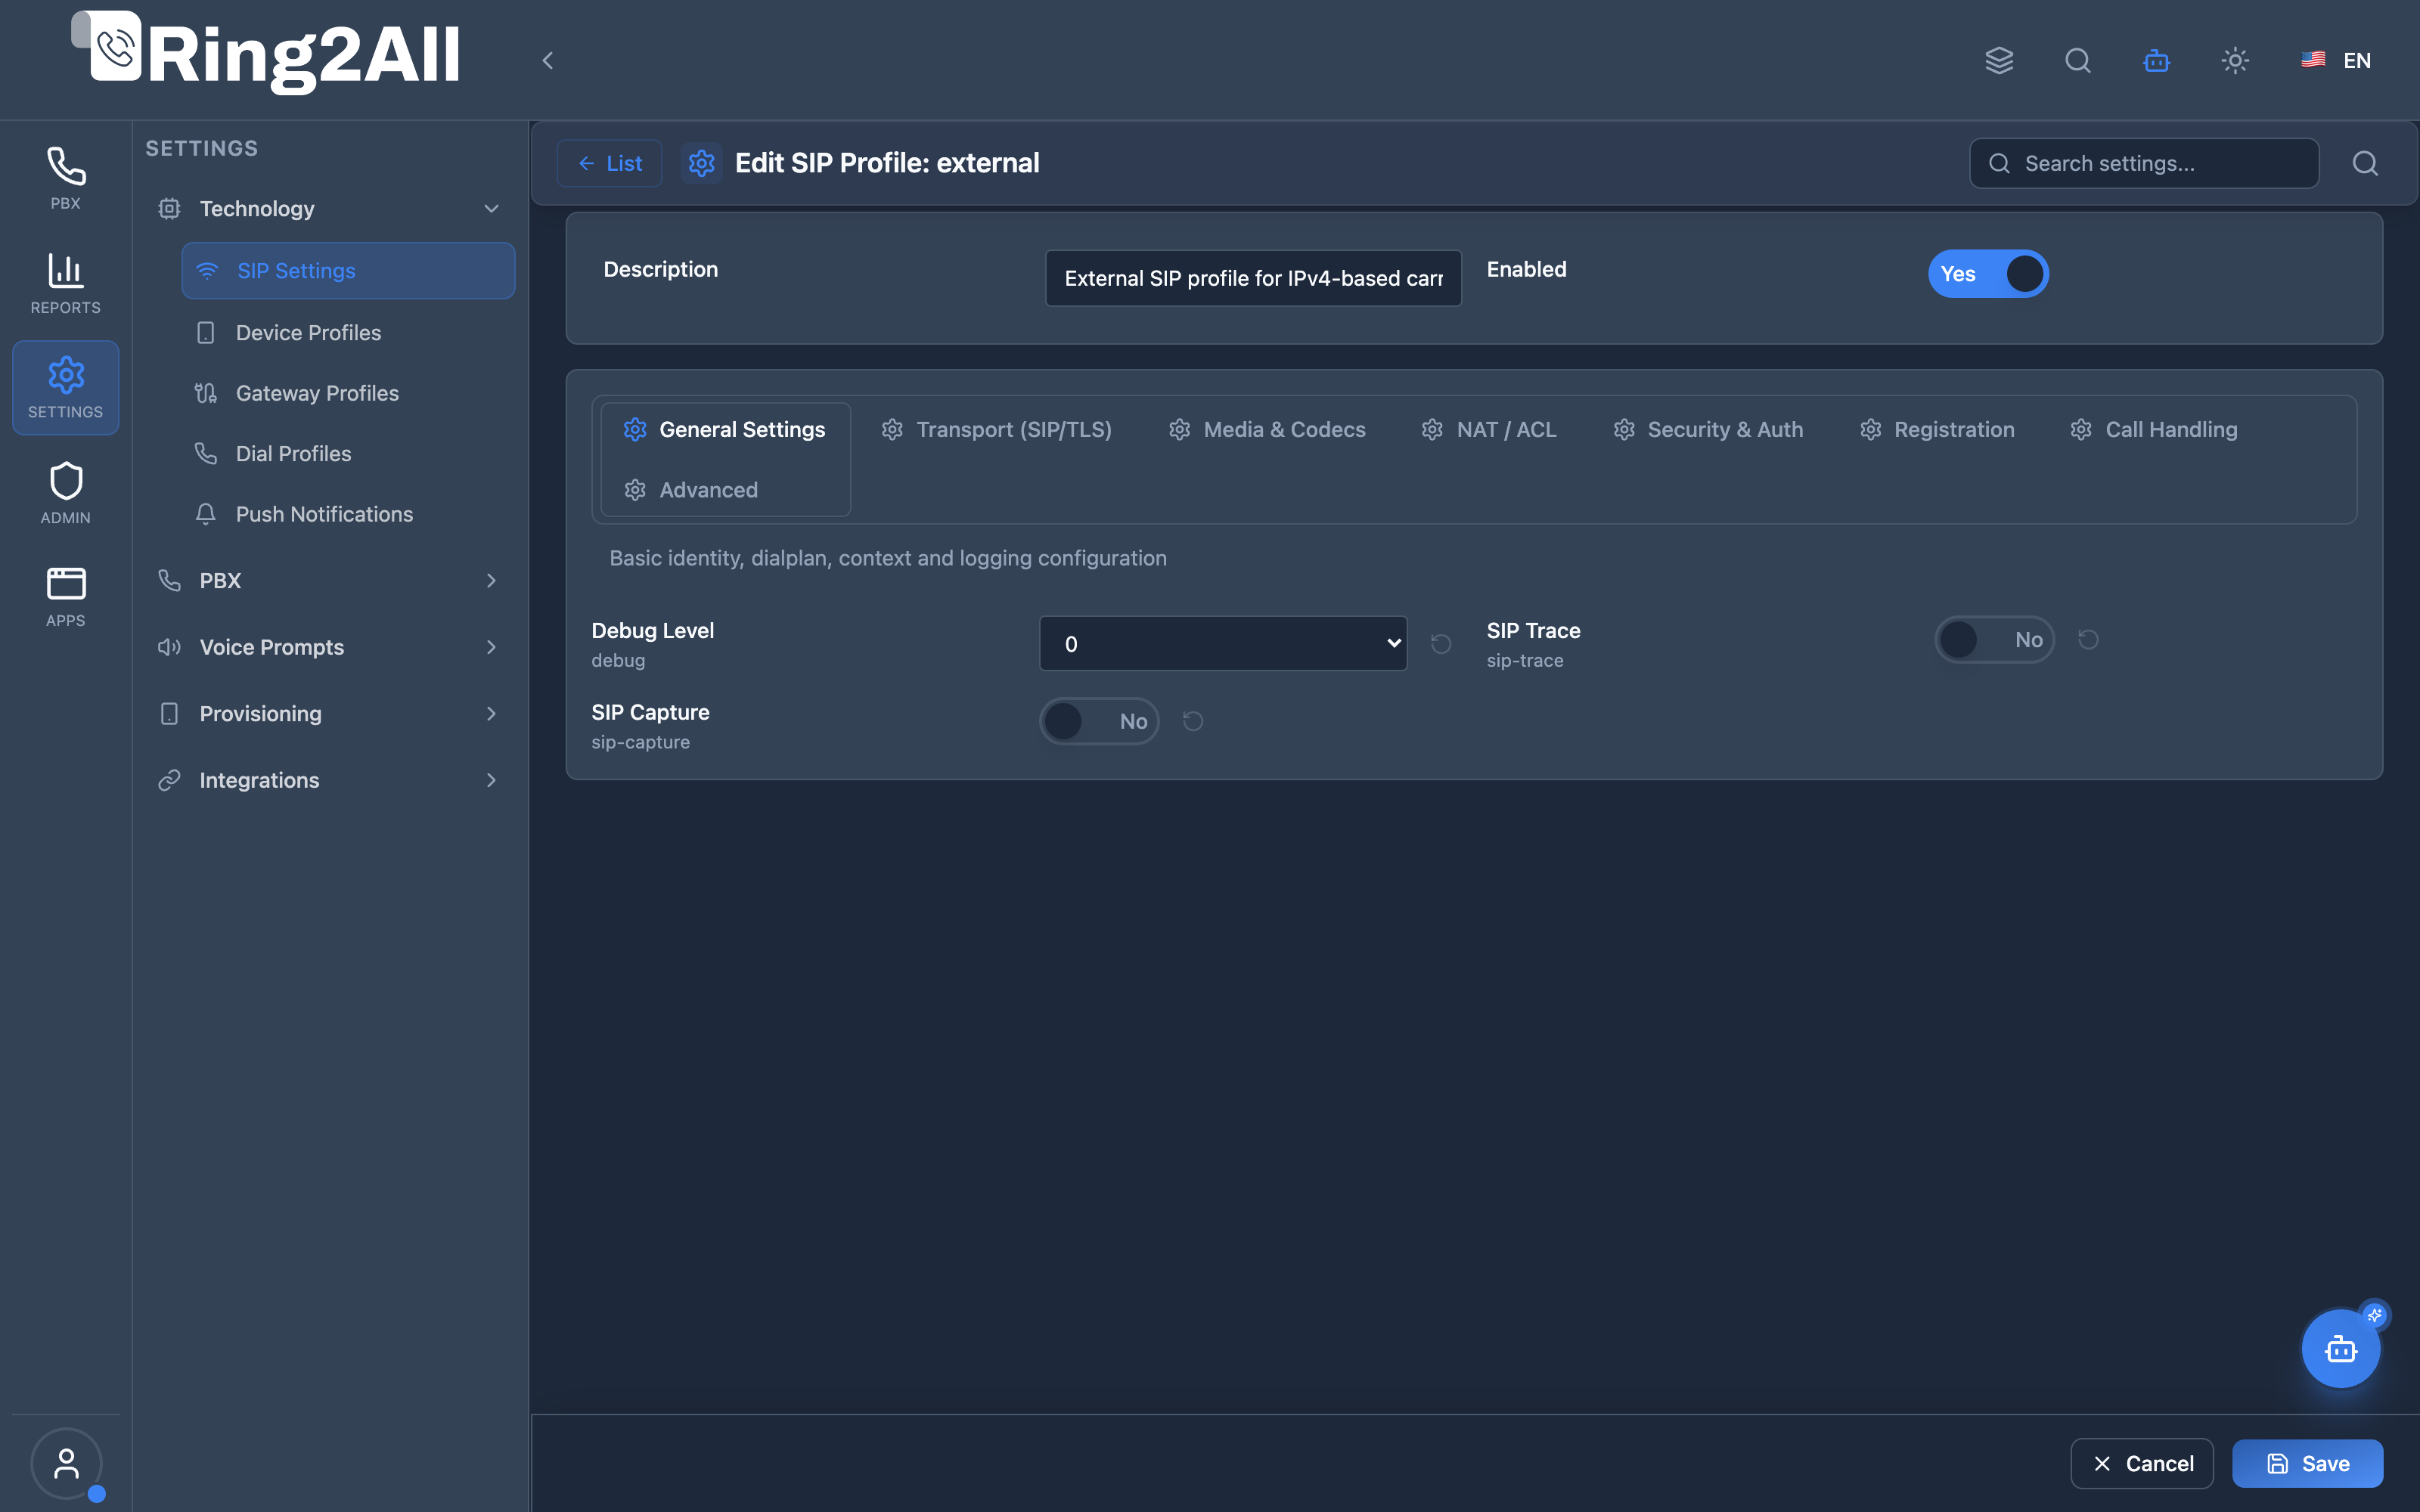
Task: Reset SIP Capture to default
Action: [1193, 721]
